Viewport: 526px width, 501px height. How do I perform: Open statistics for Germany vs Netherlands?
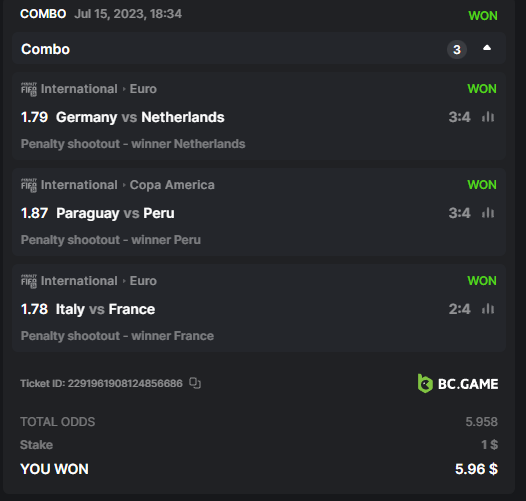[488, 117]
